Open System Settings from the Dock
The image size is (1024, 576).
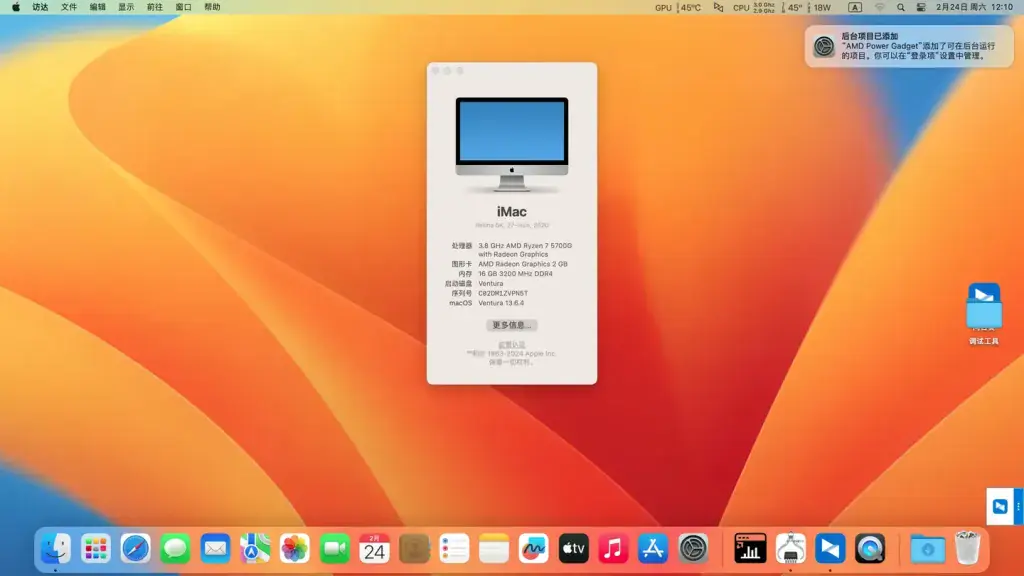tap(693, 549)
